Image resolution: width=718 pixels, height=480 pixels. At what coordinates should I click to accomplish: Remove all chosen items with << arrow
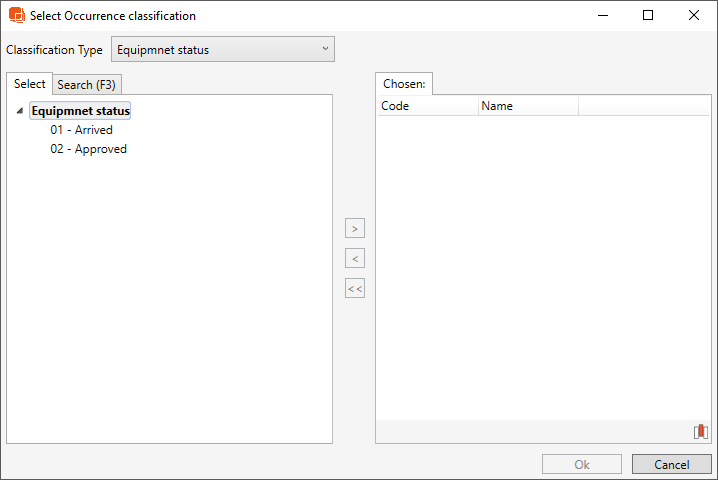pyautogui.click(x=355, y=289)
